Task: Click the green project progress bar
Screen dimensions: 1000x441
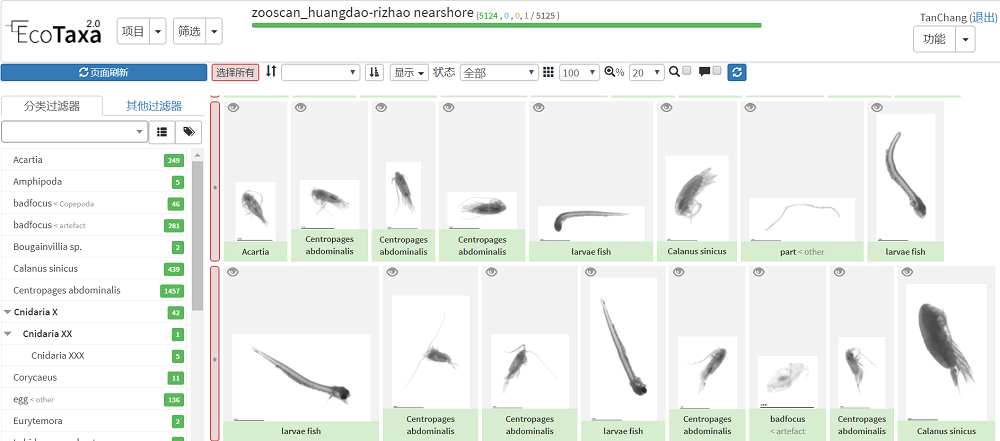Action: tap(506, 25)
